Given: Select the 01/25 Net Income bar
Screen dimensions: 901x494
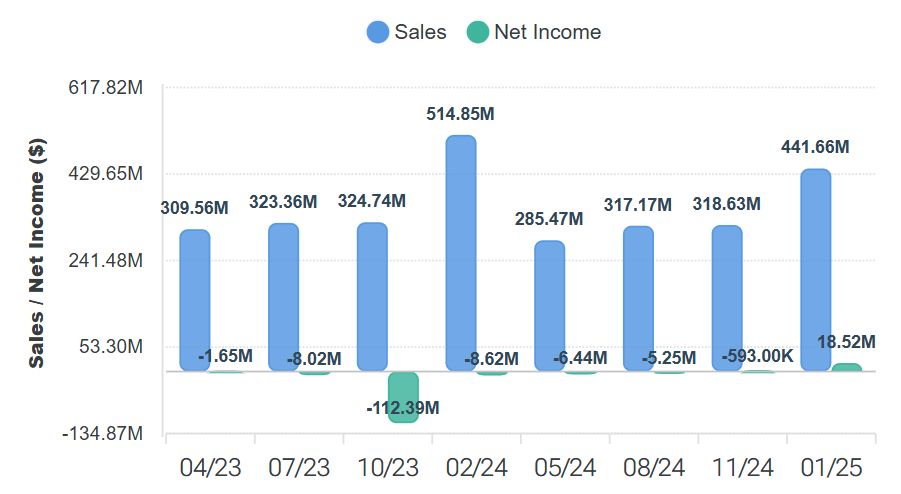Looking at the screenshot, I should [x=846, y=367].
